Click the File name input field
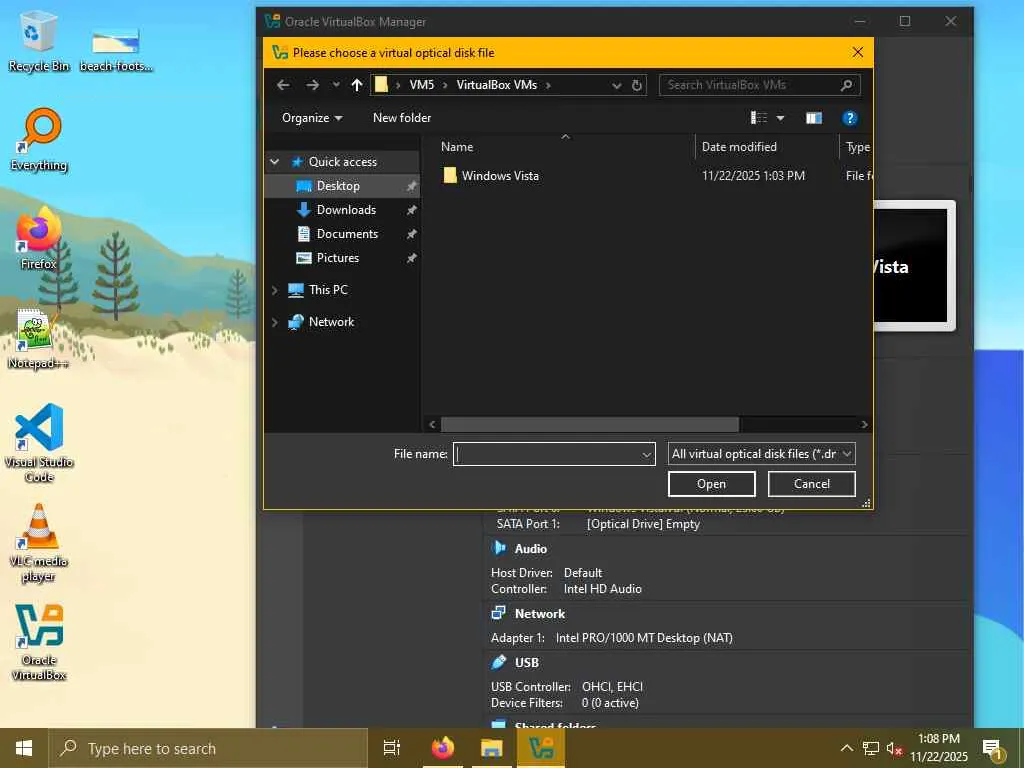 [547, 454]
